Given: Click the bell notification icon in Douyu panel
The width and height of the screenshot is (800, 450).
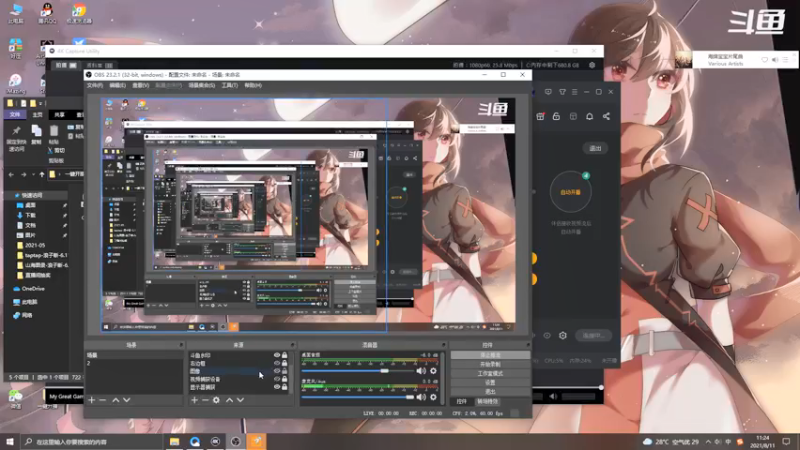Looking at the screenshot, I should point(589,116).
